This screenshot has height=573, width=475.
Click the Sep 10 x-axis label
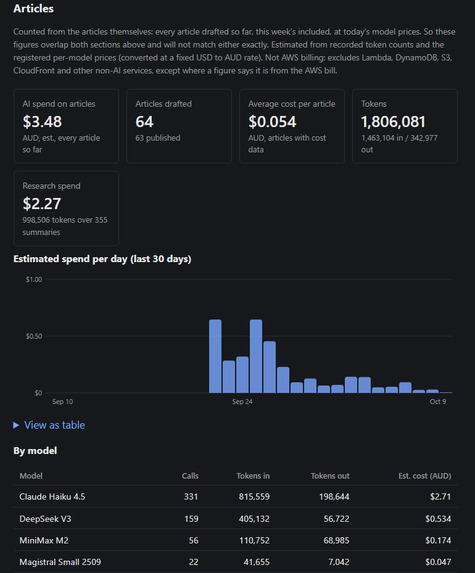click(x=62, y=402)
